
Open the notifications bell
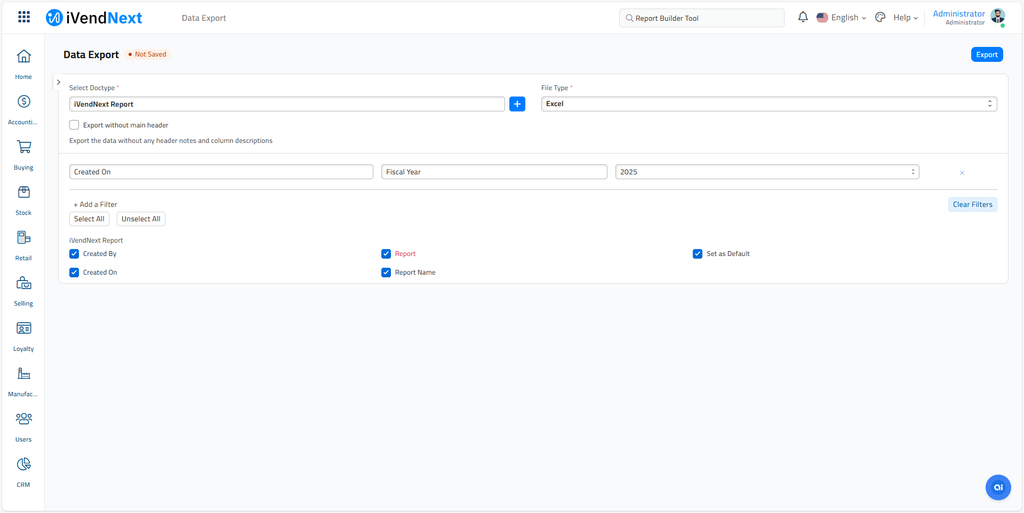click(803, 18)
